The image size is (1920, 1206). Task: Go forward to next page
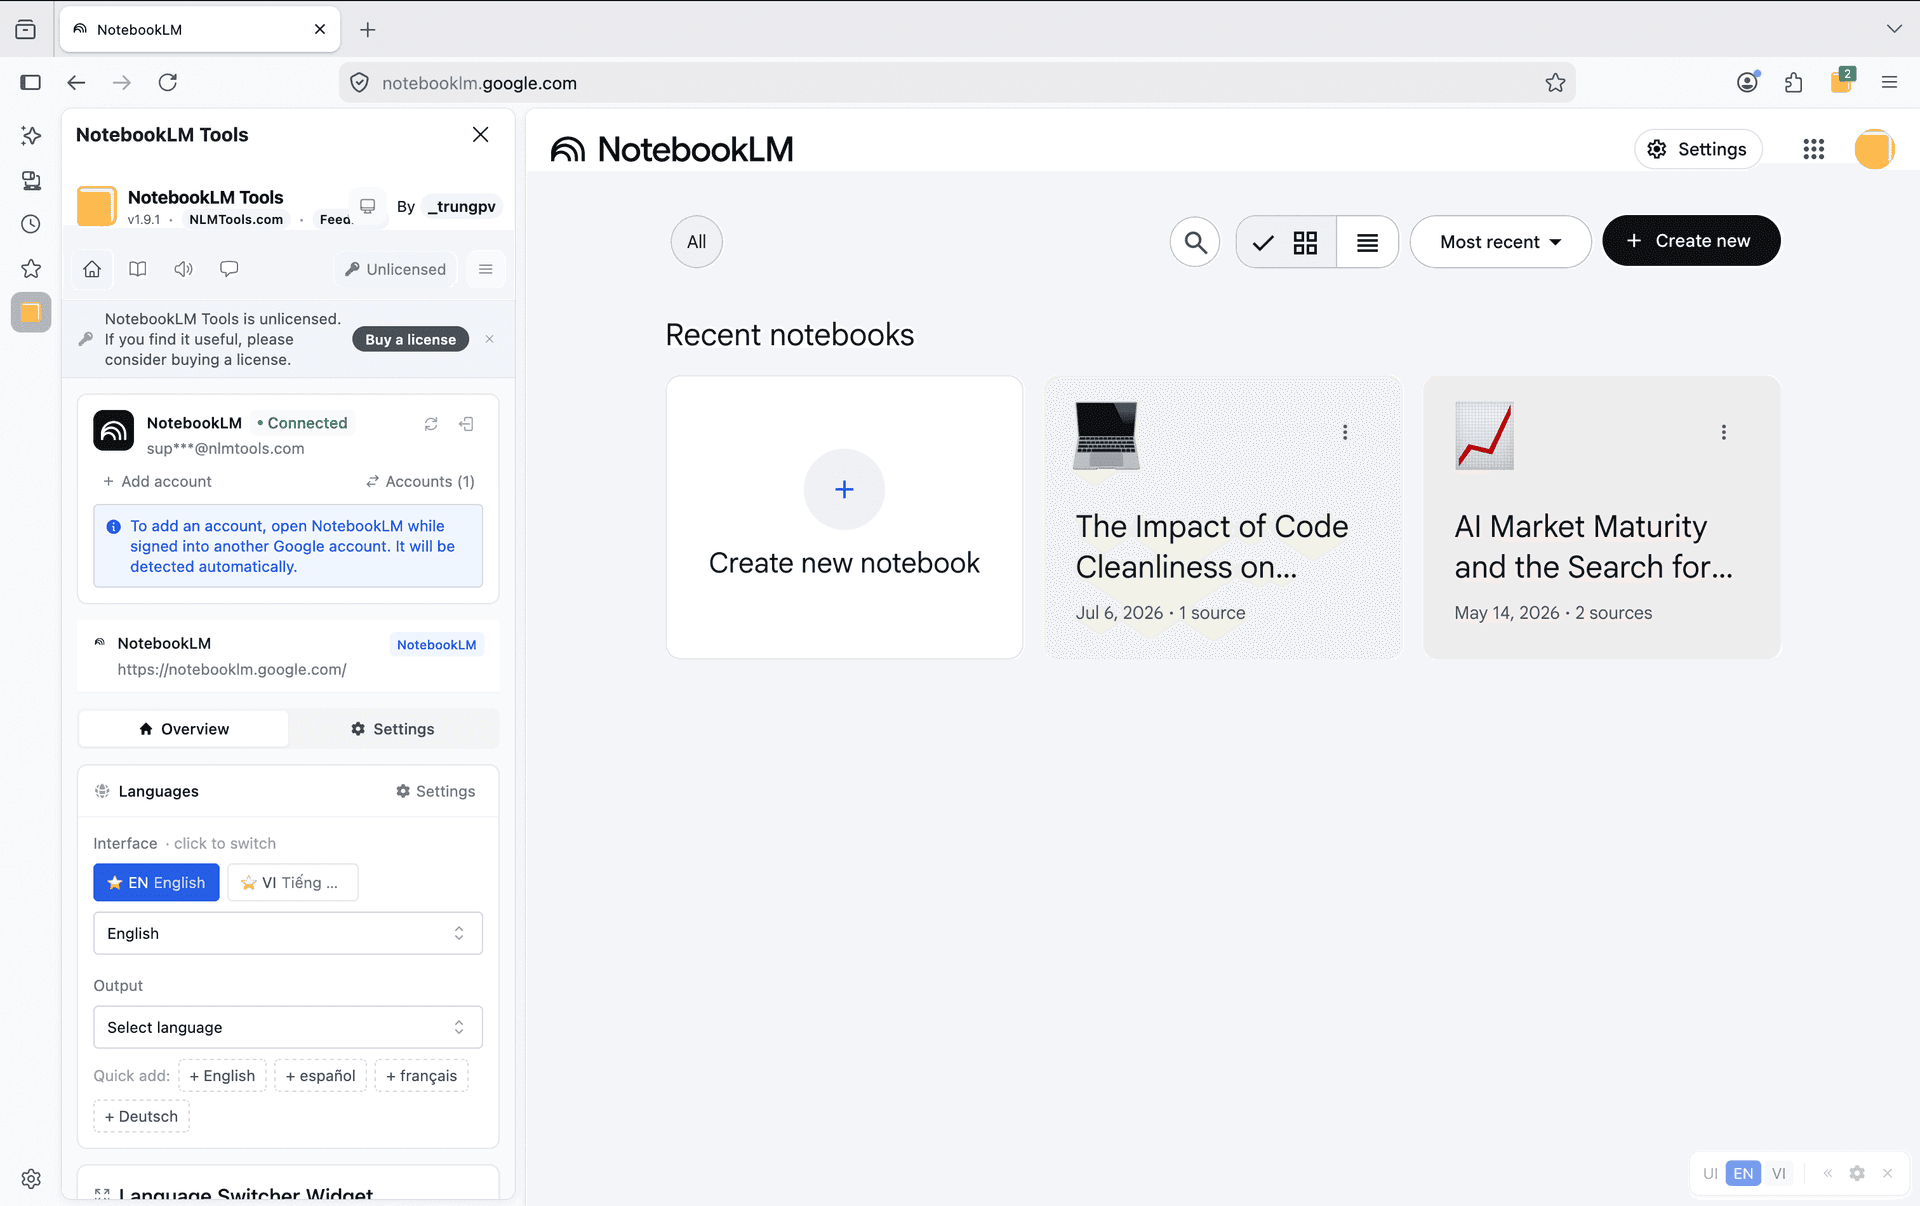(122, 82)
